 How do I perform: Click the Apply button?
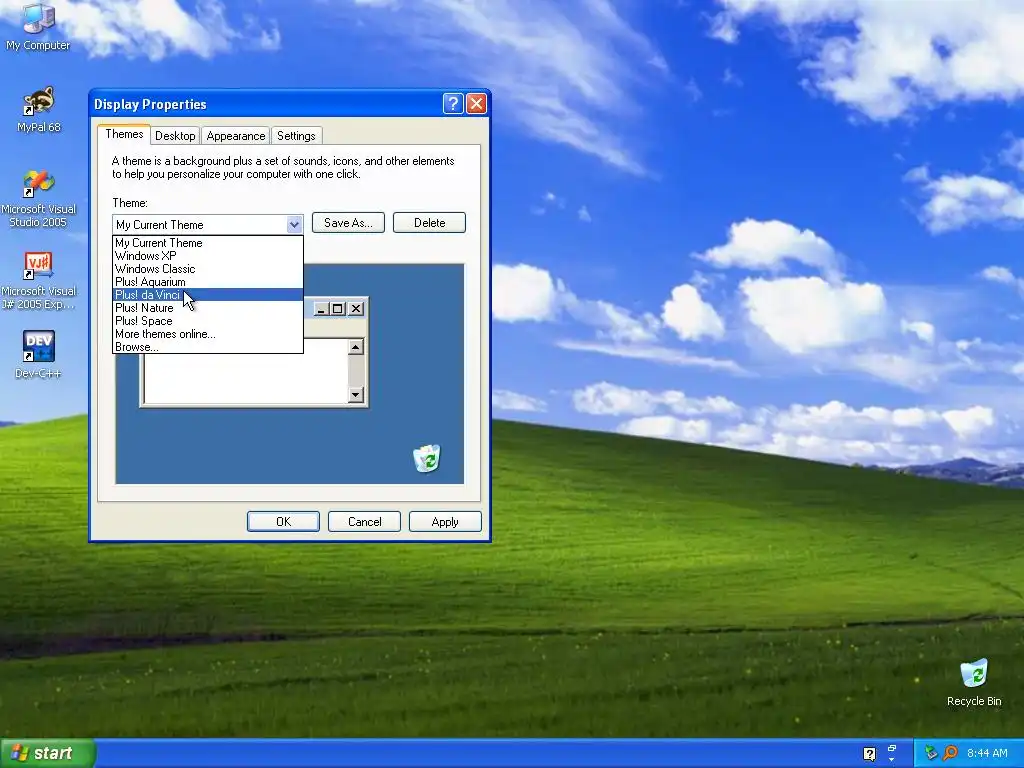(445, 522)
